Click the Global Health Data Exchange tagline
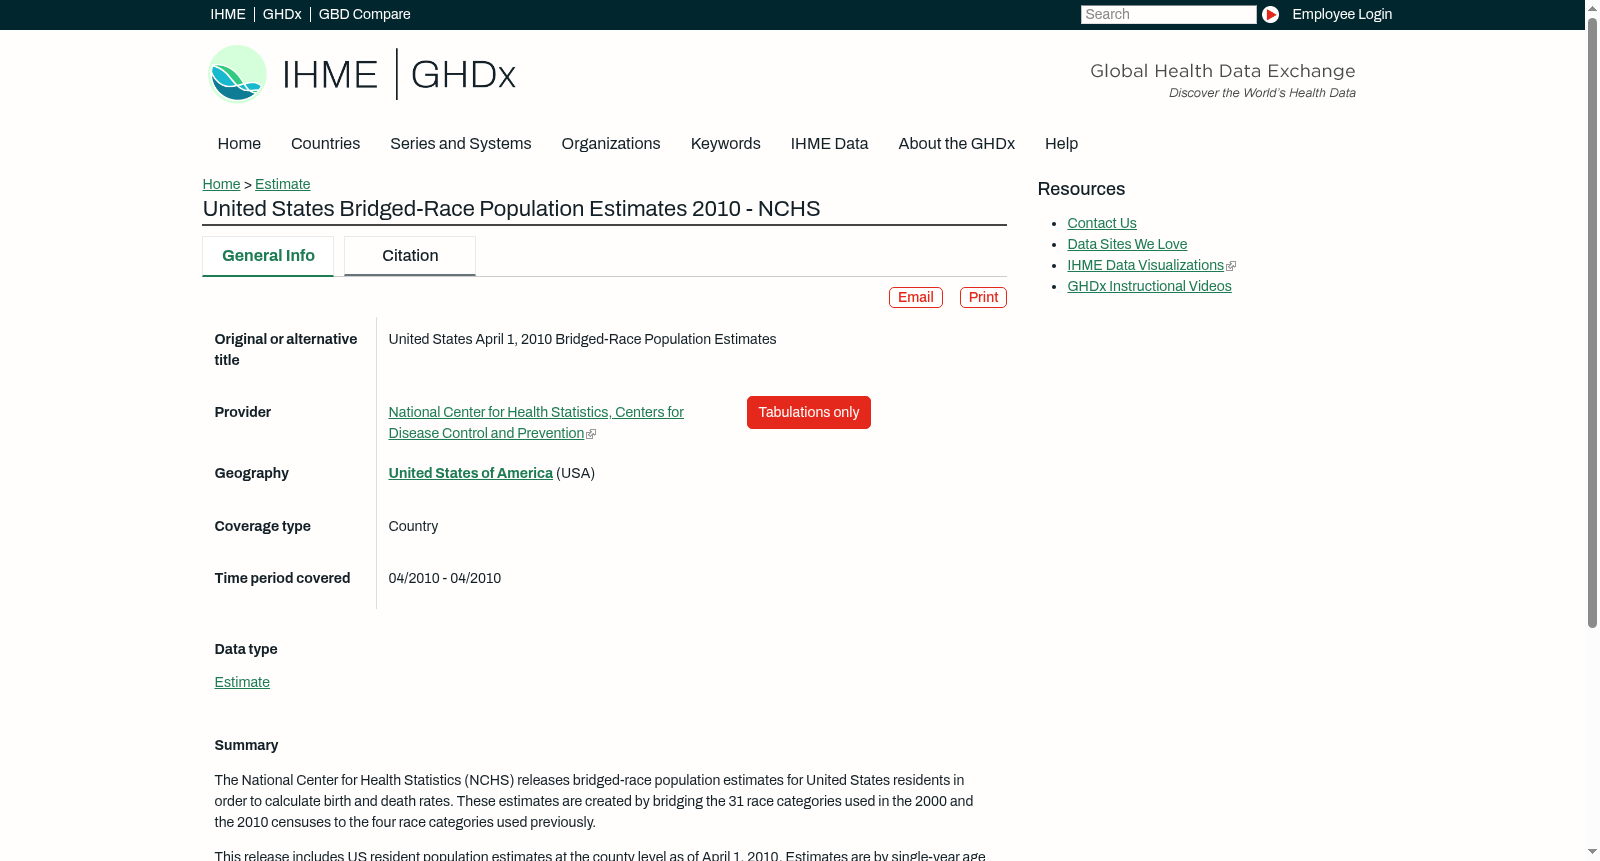The width and height of the screenshot is (1600, 861). pos(1222,71)
